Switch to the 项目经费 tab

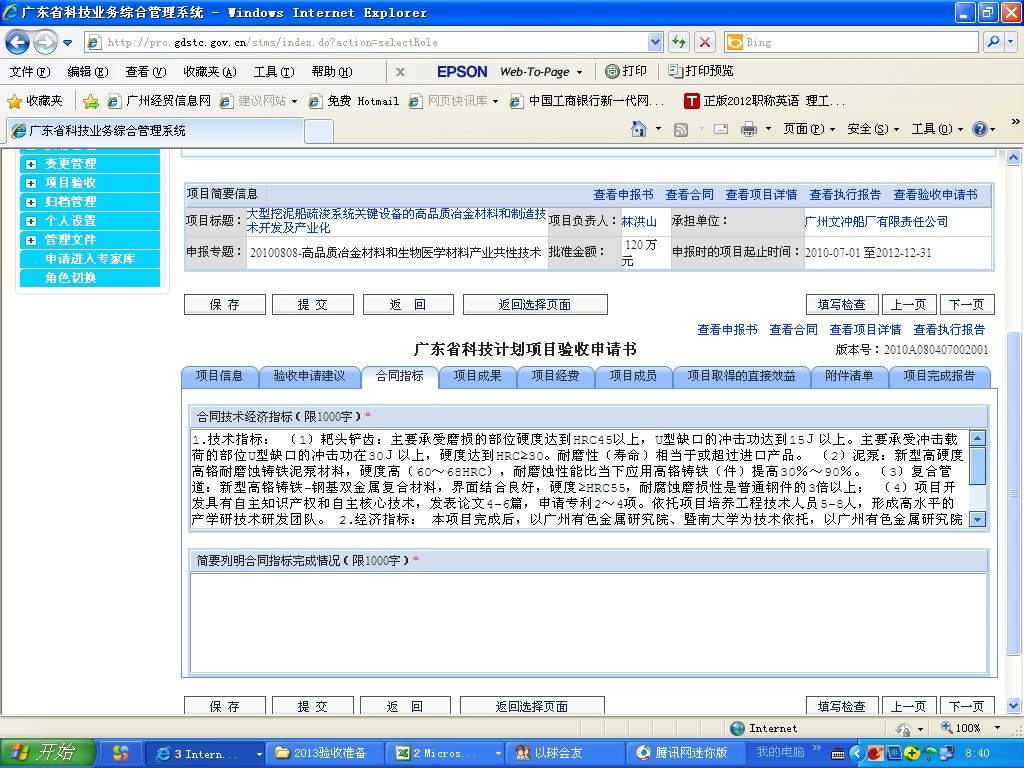555,376
